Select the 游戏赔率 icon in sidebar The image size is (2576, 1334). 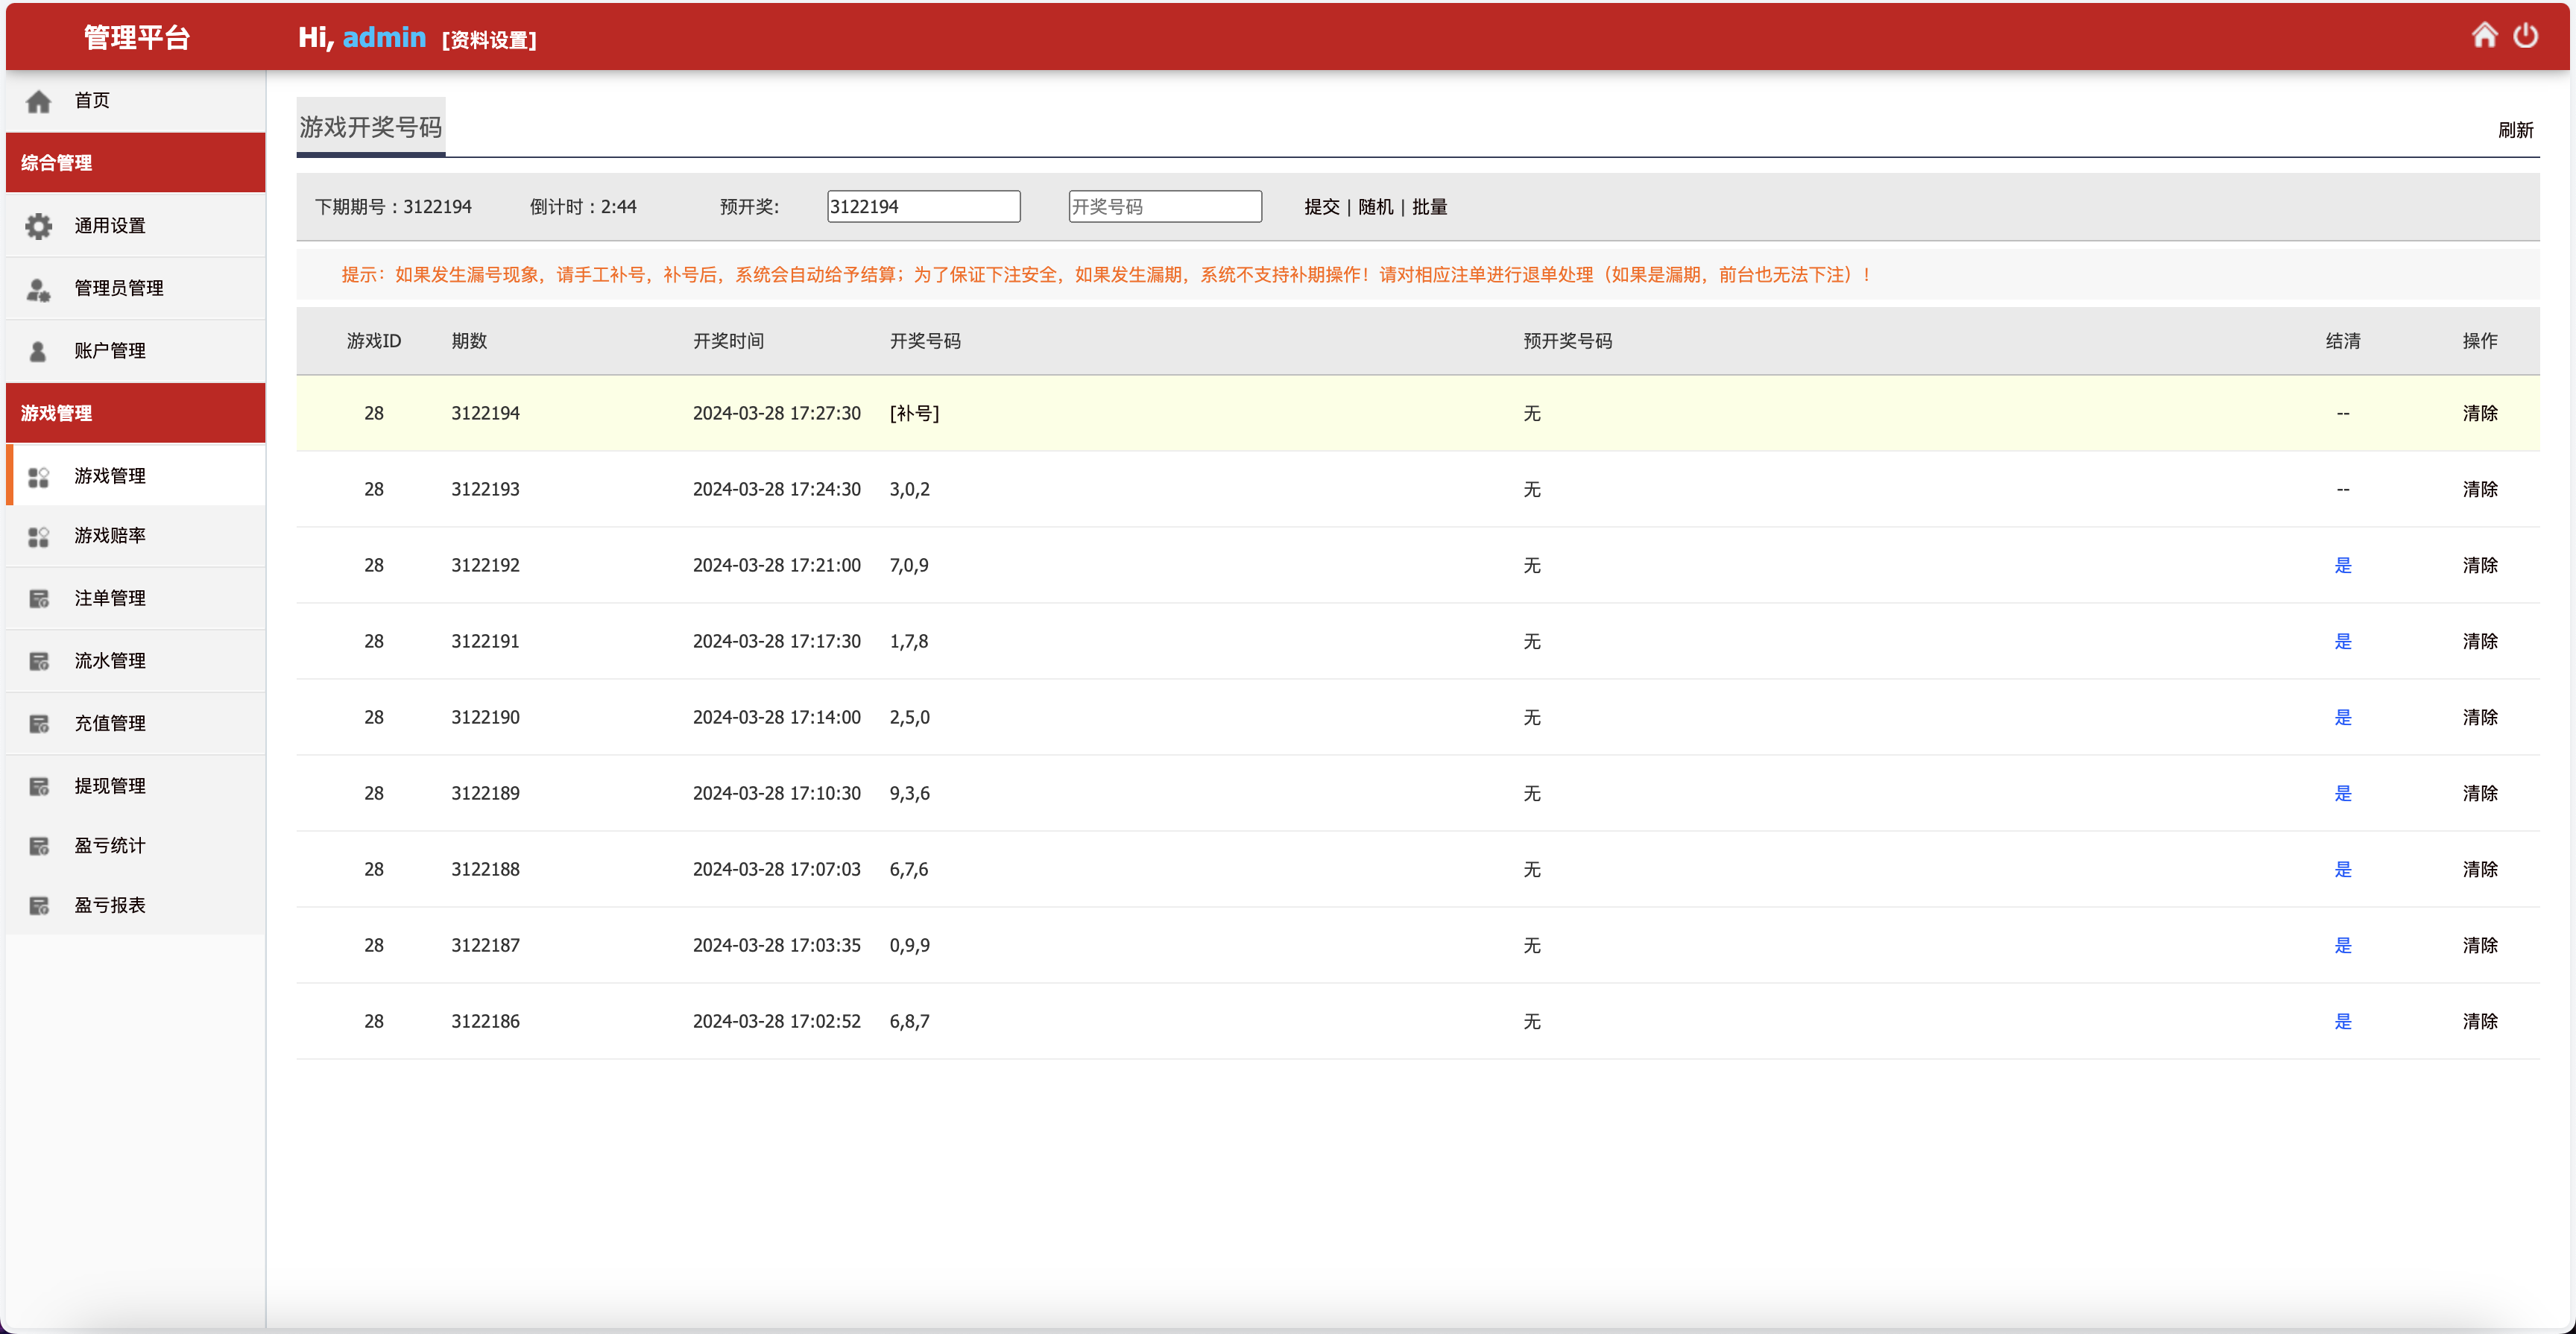(x=39, y=536)
